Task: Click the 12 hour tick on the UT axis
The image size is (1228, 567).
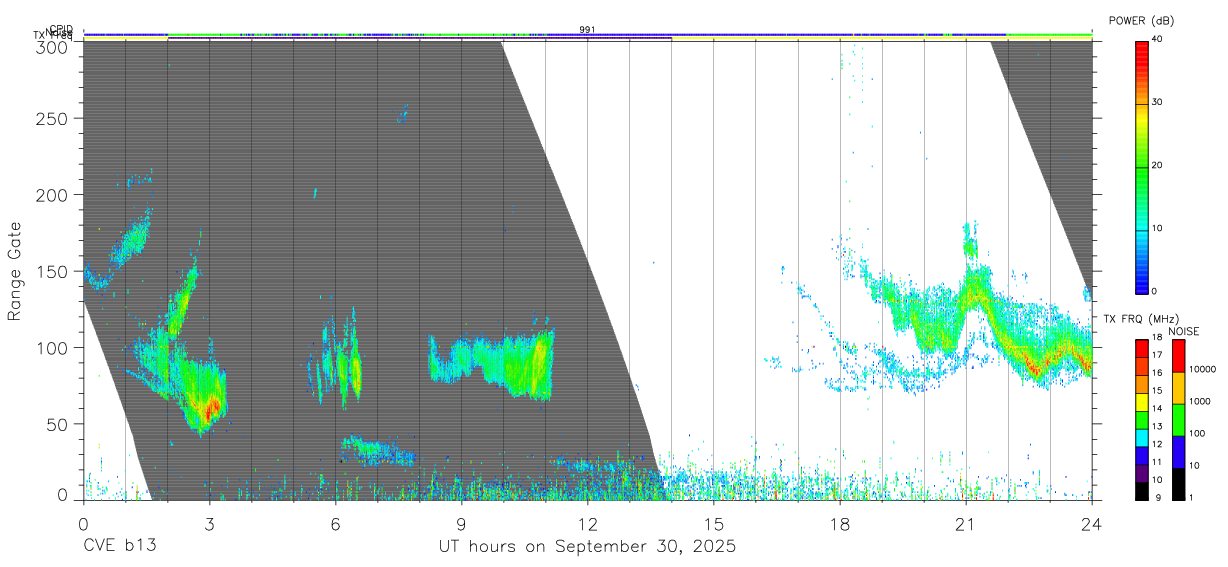Action: coord(587,523)
